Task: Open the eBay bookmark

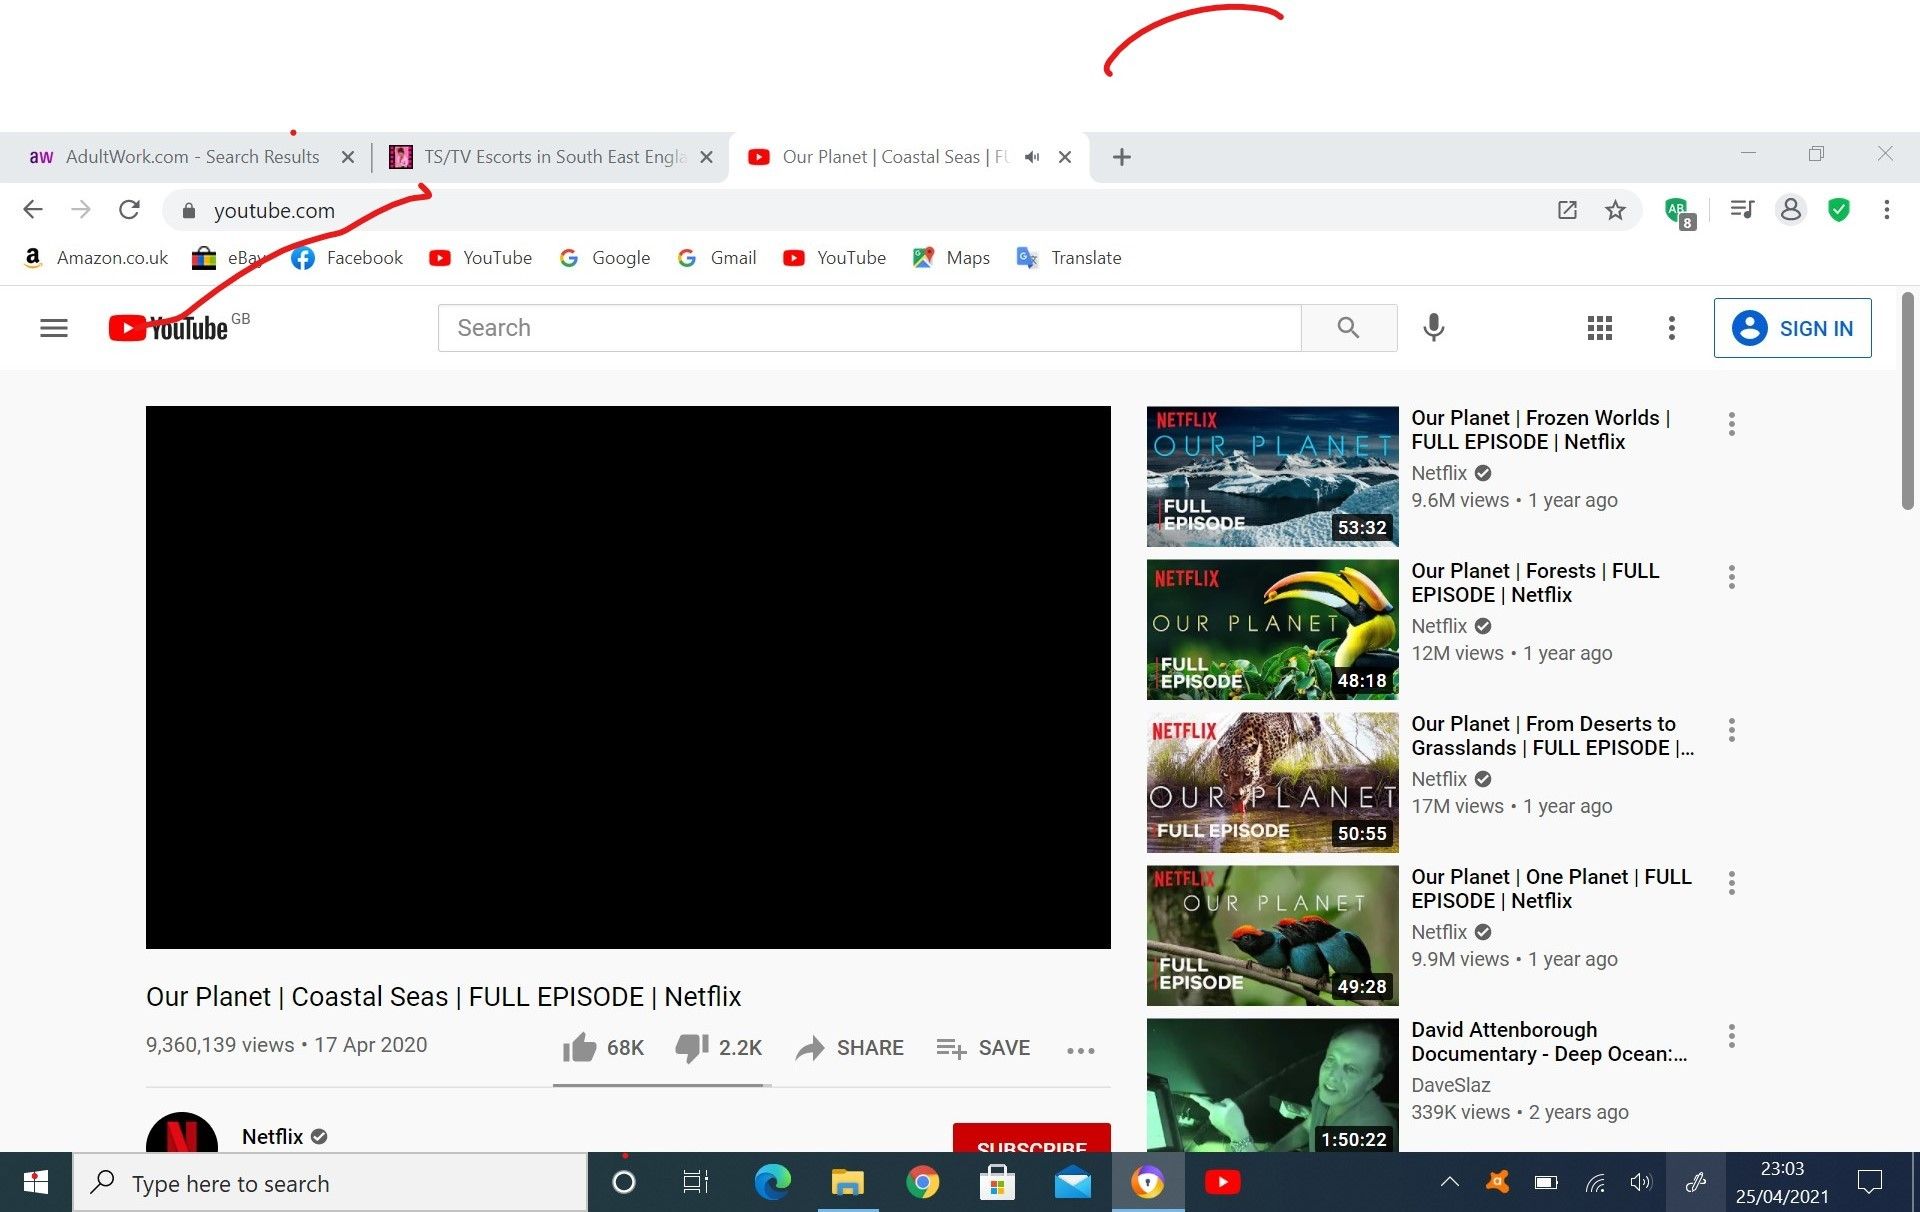Action: point(228,258)
